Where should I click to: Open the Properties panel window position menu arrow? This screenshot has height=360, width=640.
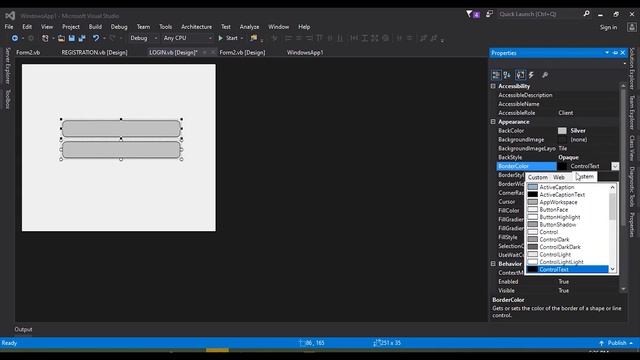(607, 53)
